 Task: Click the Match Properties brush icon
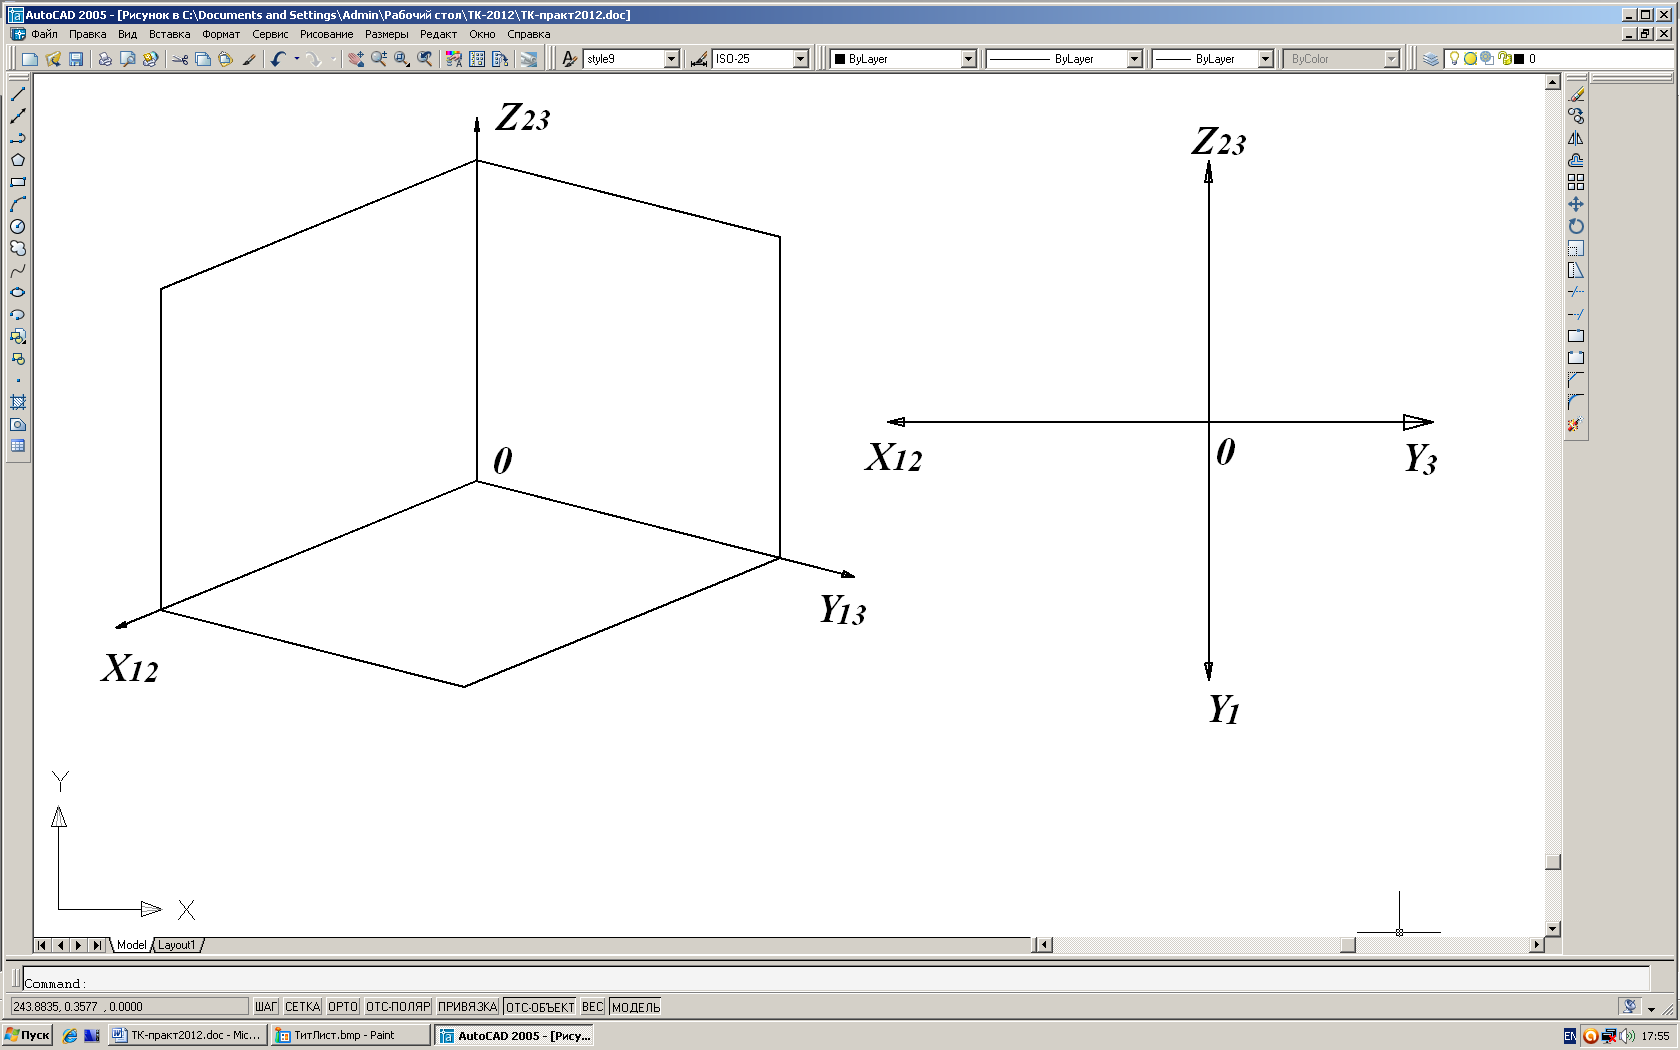click(249, 59)
